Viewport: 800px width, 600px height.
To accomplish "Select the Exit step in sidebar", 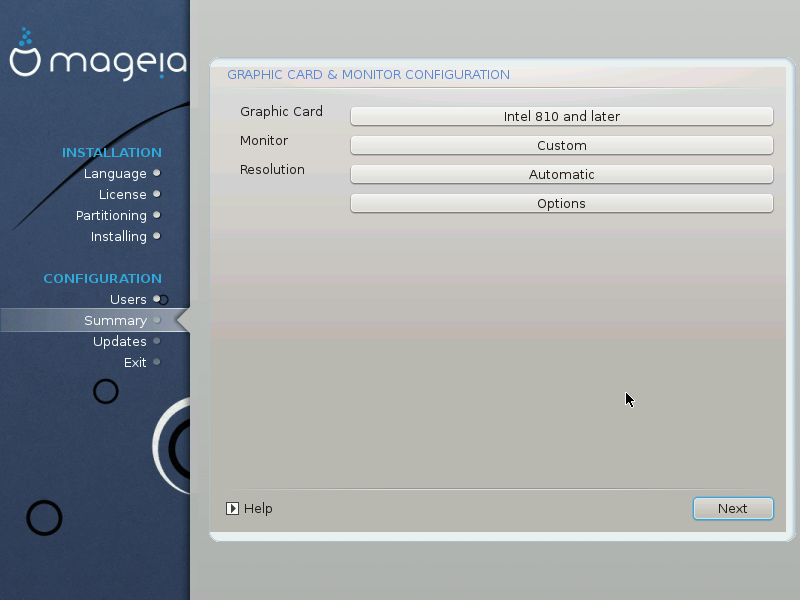I will click(135, 362).
